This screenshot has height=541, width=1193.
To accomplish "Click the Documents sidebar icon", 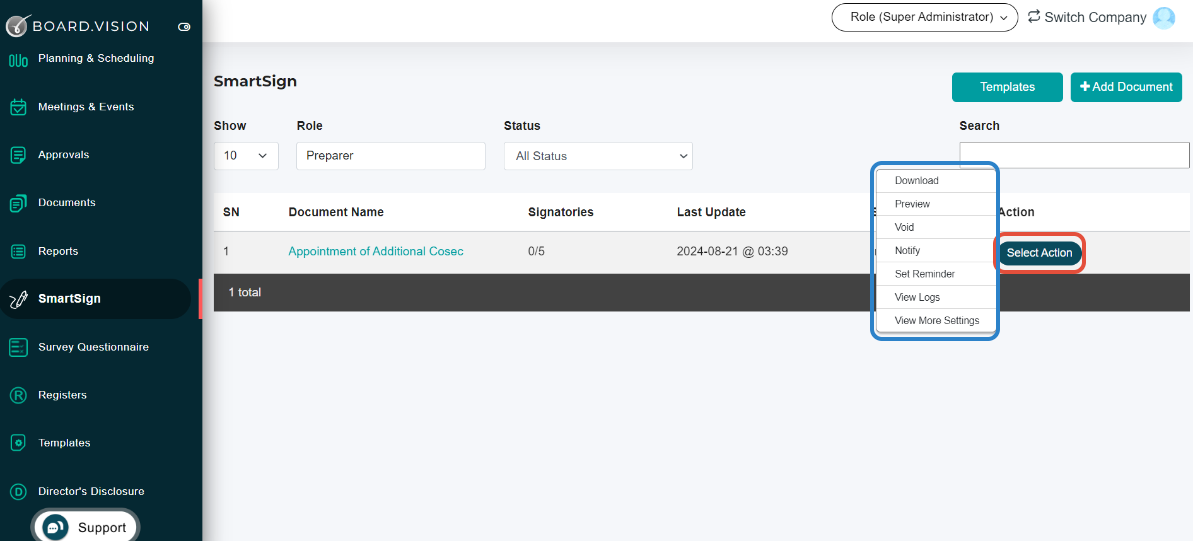I will (18, 203).
